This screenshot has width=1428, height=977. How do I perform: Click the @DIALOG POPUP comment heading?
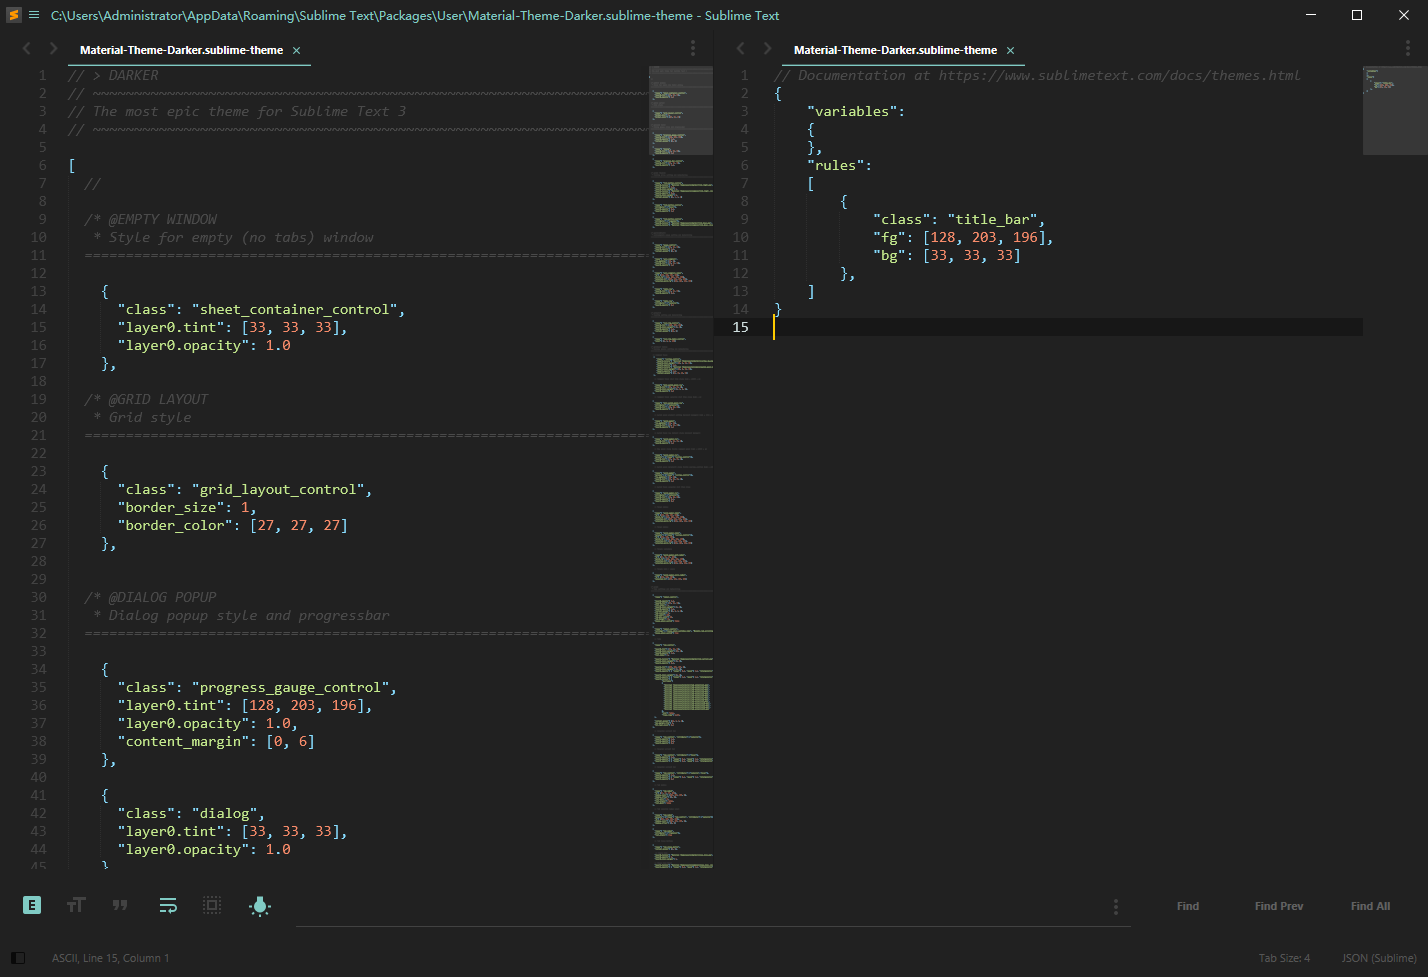151,597
